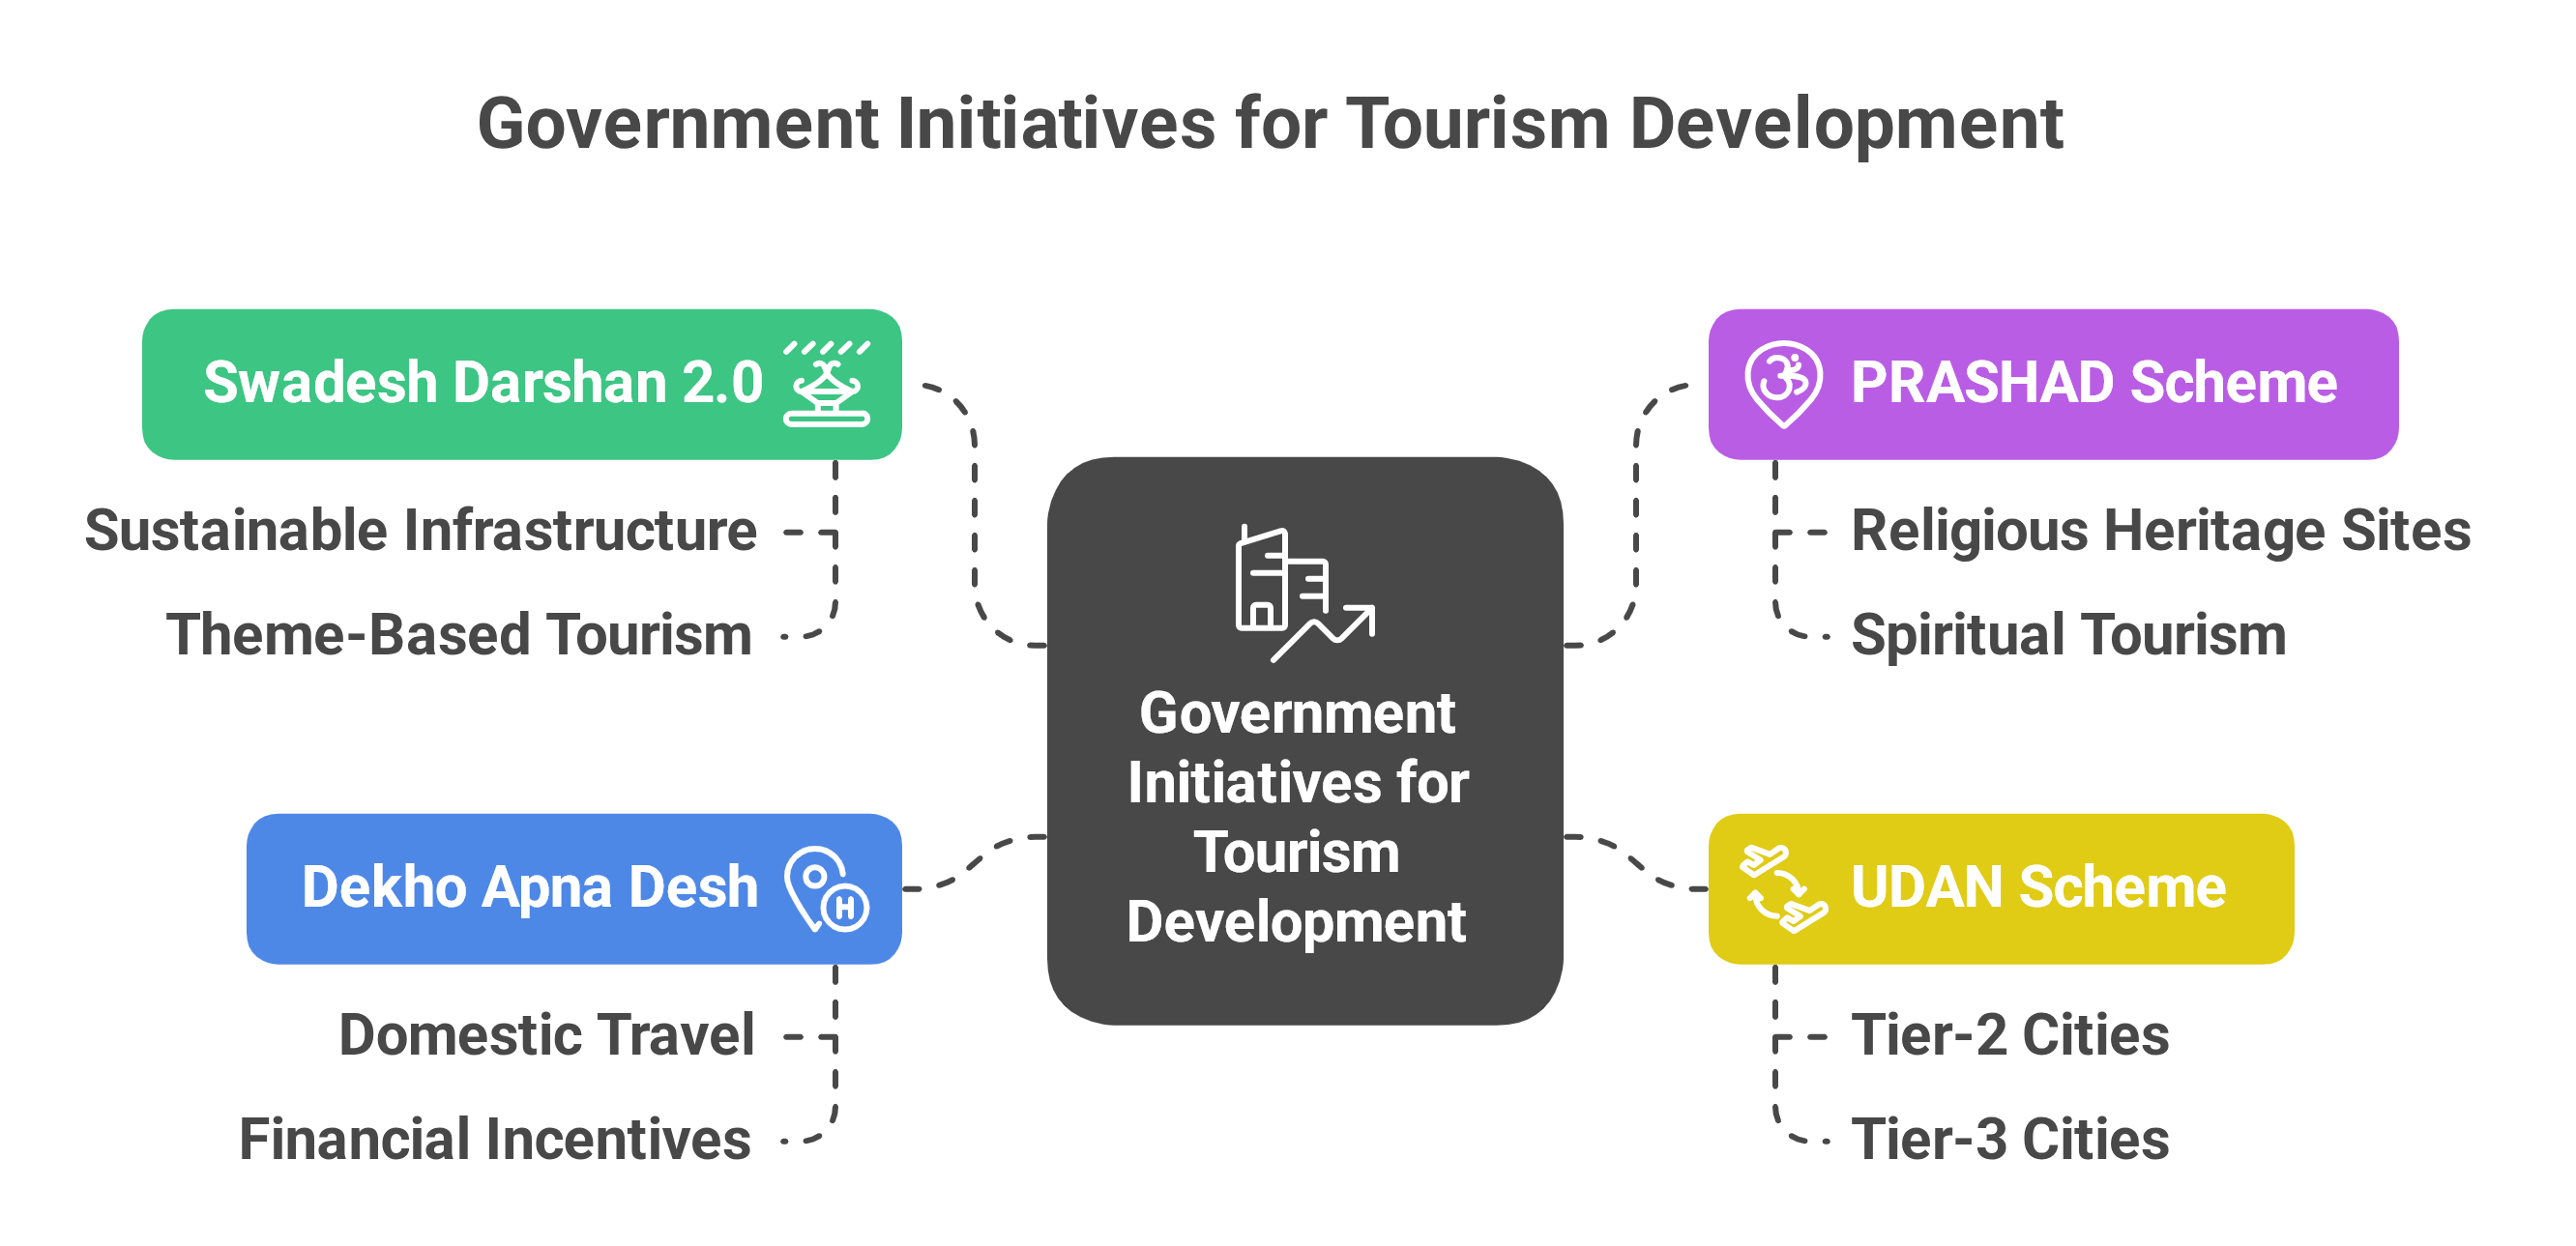Click the map pin with H icon

click(x=826, y=889)
